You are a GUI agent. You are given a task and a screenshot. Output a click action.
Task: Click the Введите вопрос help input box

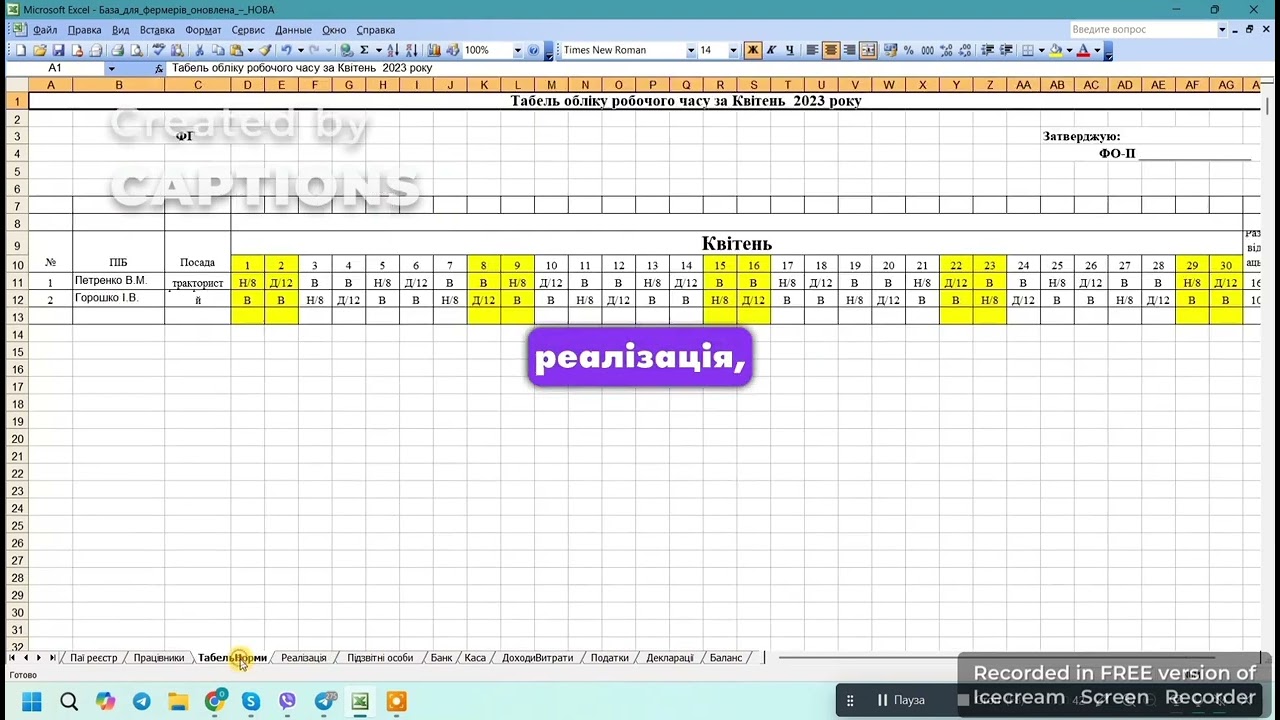[x=1142, y=30]
